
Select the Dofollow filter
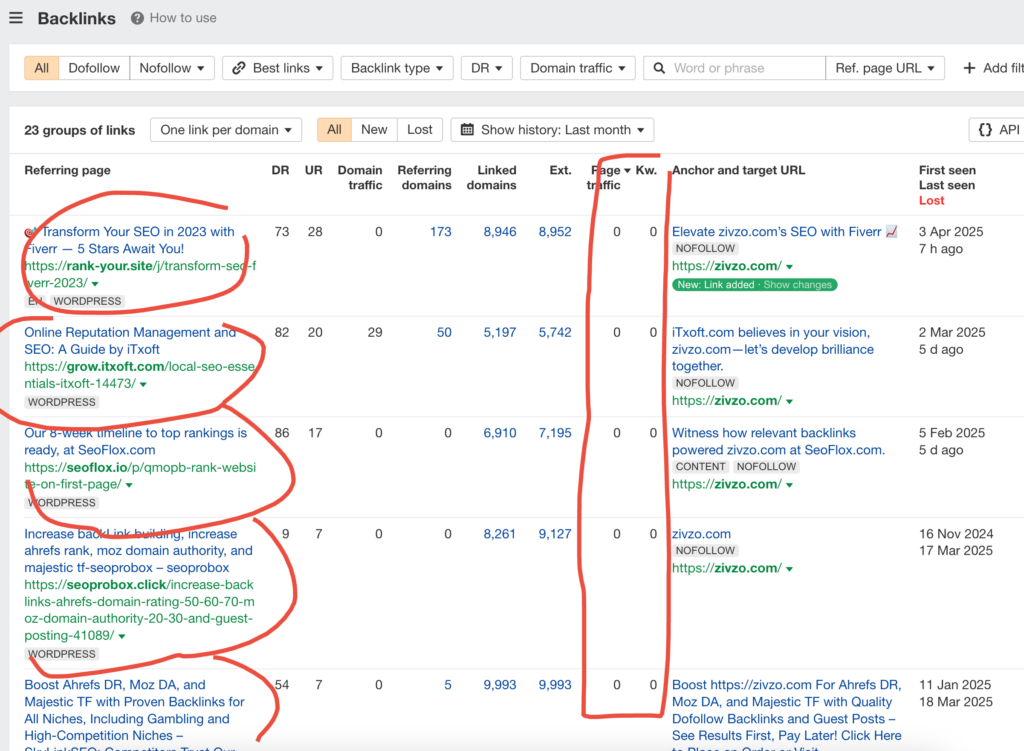coord(94,68)
